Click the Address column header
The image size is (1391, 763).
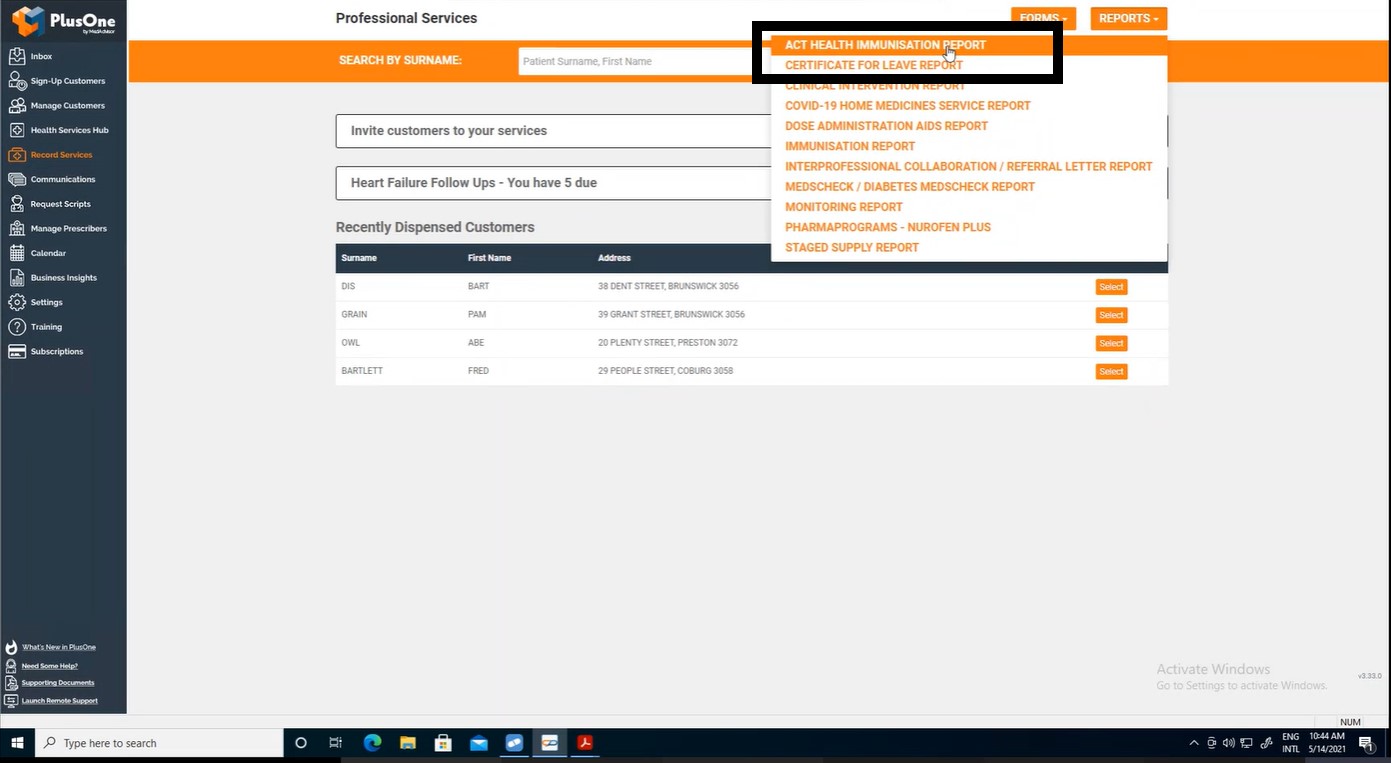(614, 258)
